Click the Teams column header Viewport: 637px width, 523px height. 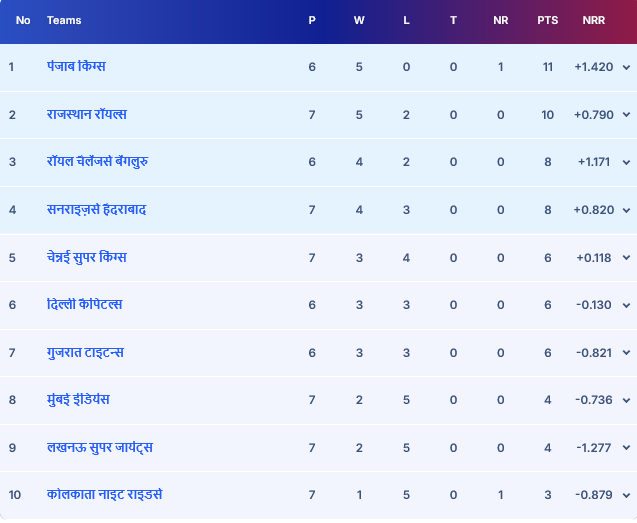coord(64,20)
